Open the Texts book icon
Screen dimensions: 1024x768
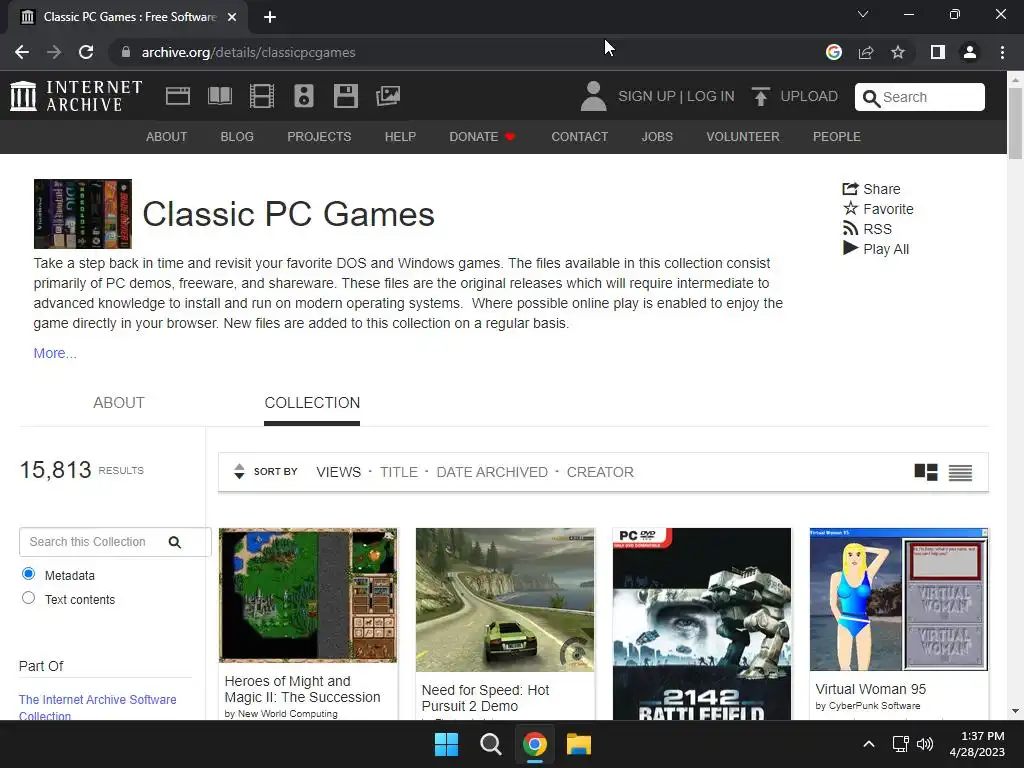pyautogui.click(x=219, y=96)
